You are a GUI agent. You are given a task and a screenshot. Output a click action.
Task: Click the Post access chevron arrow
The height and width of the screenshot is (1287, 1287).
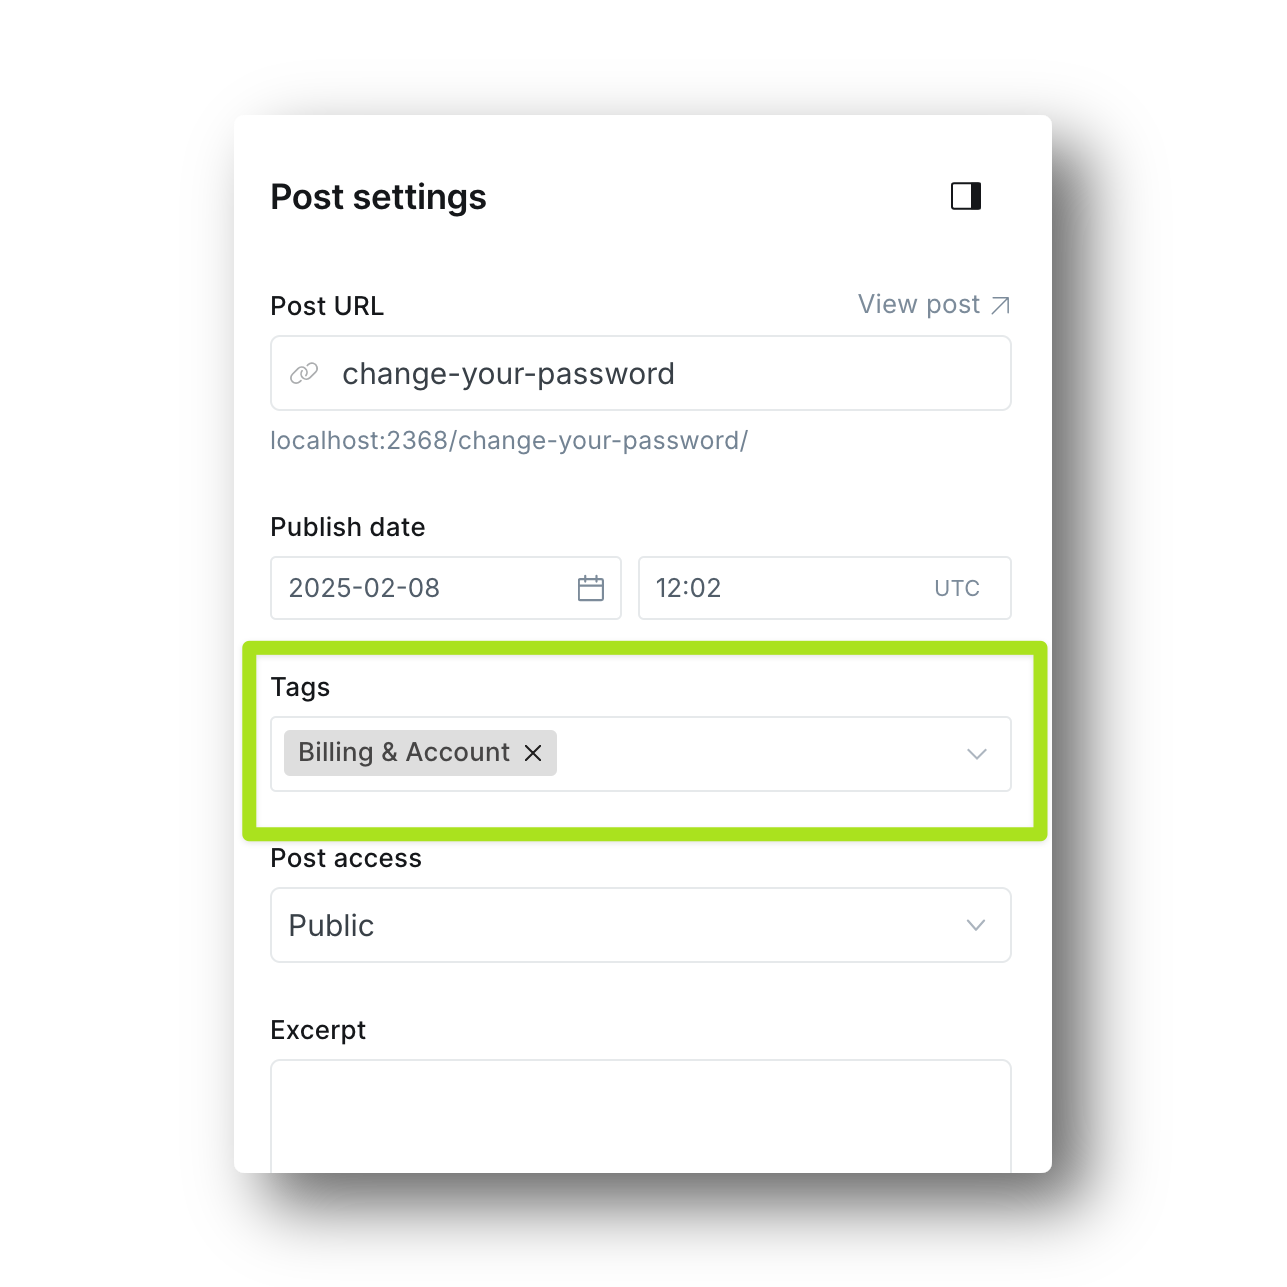click(x=976, y=926)
